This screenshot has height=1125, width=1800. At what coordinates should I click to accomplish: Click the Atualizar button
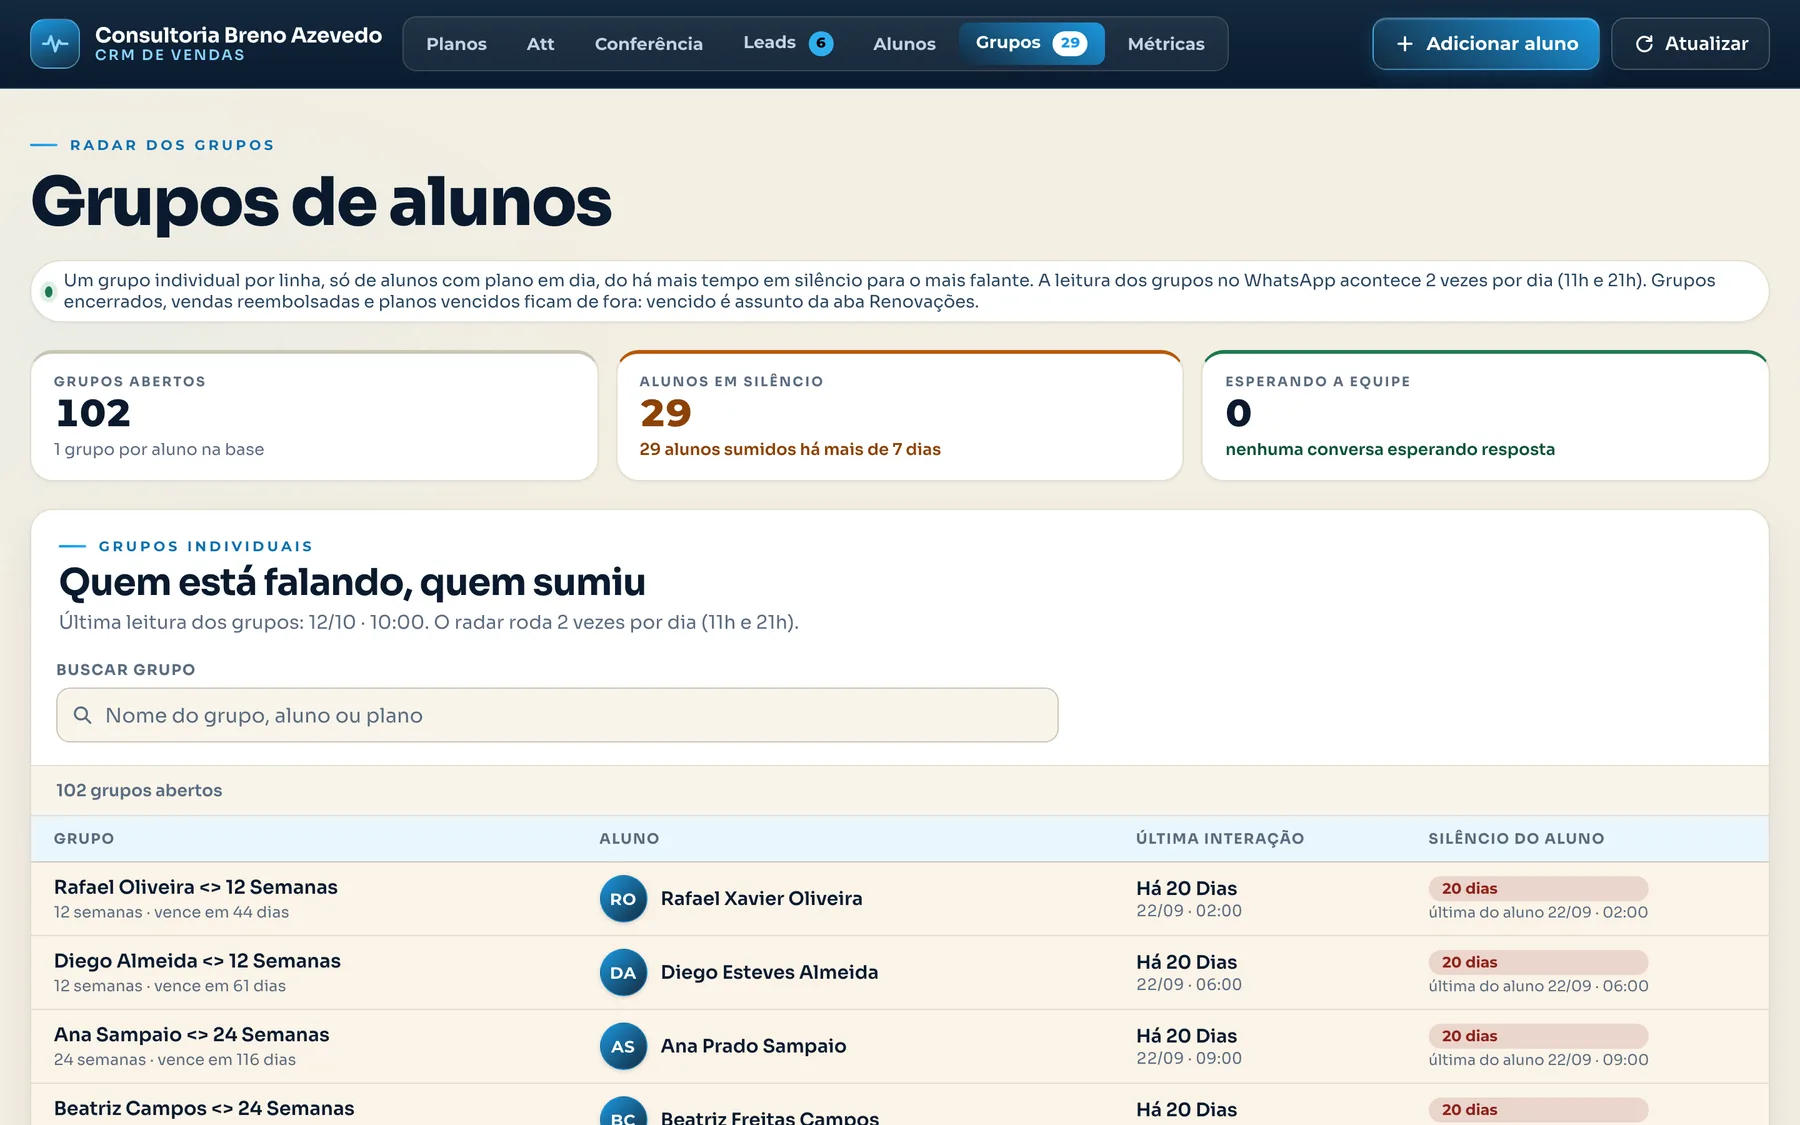tap(1690, 44)
